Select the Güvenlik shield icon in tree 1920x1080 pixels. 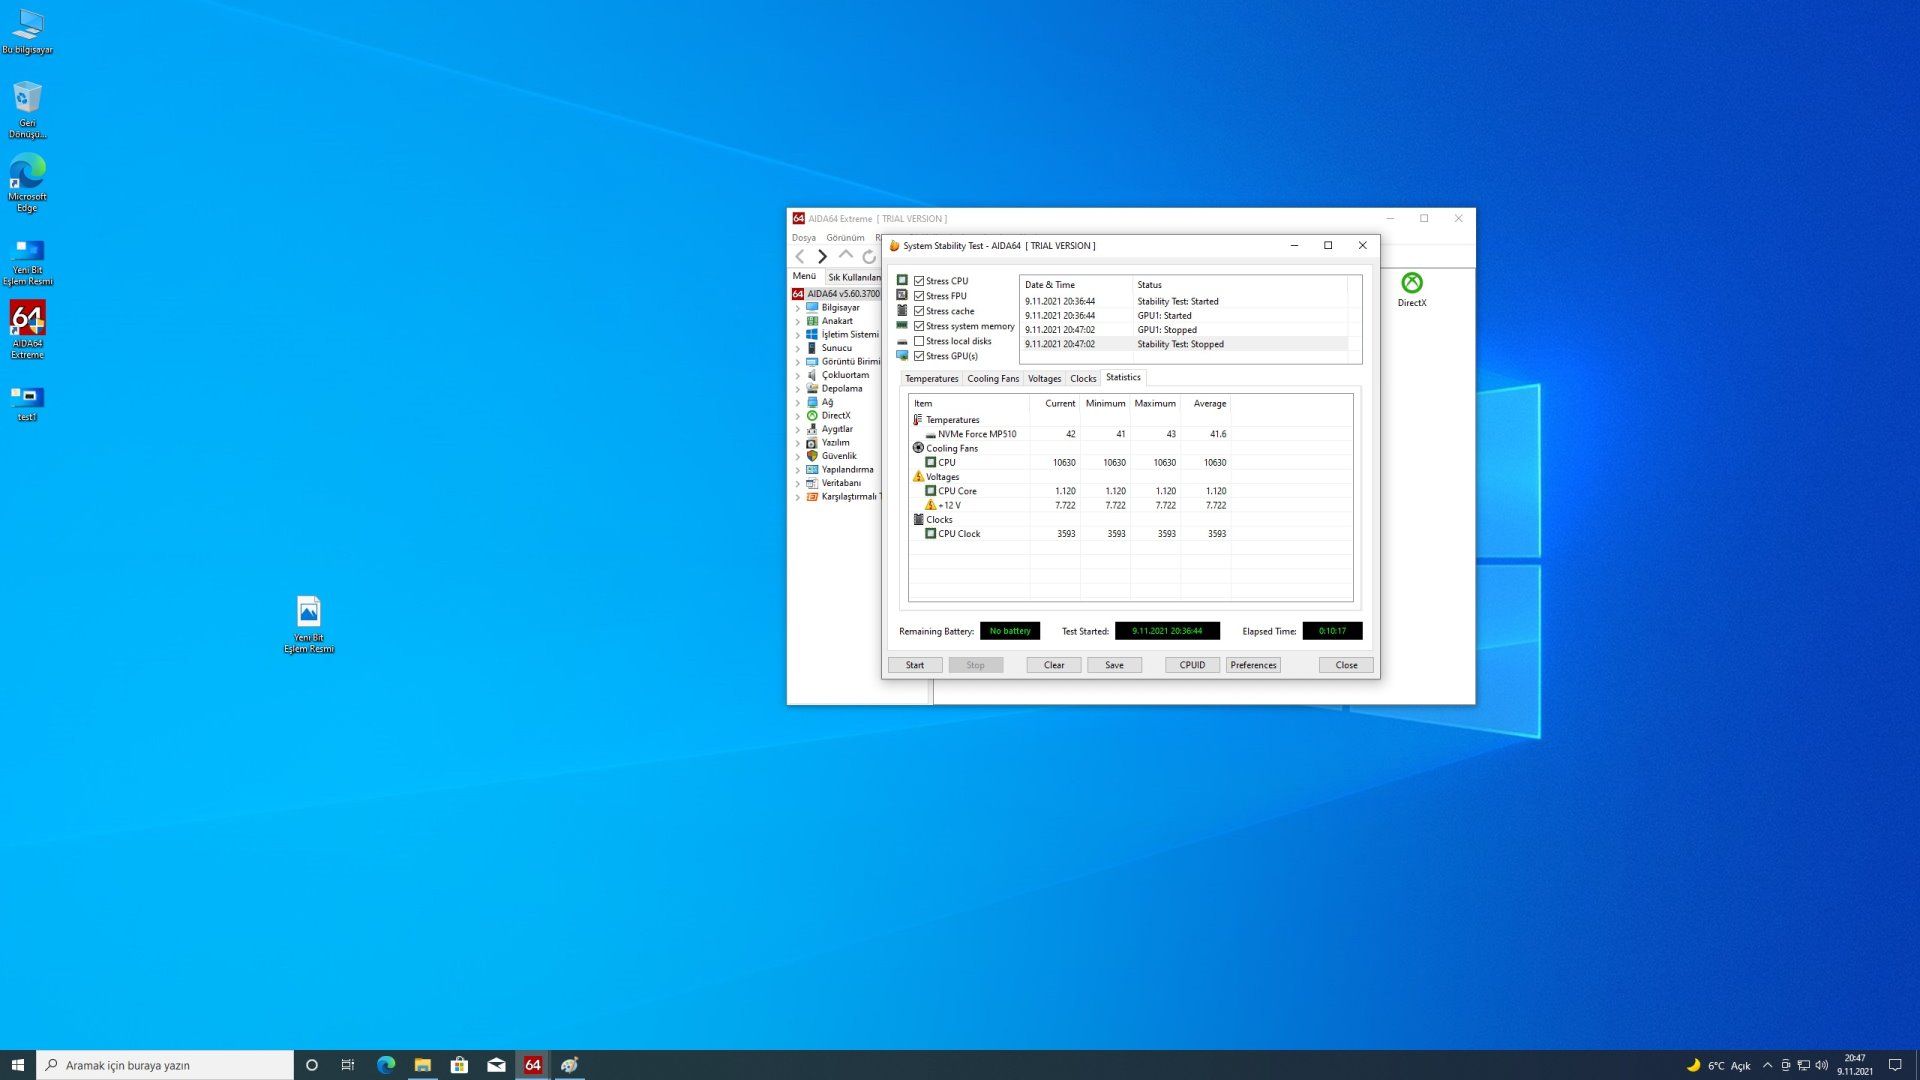812,456
